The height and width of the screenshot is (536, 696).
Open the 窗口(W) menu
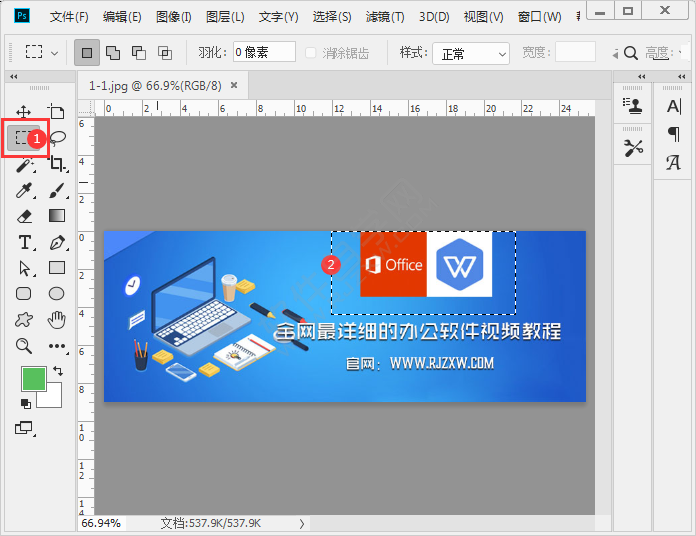(539, 17)
